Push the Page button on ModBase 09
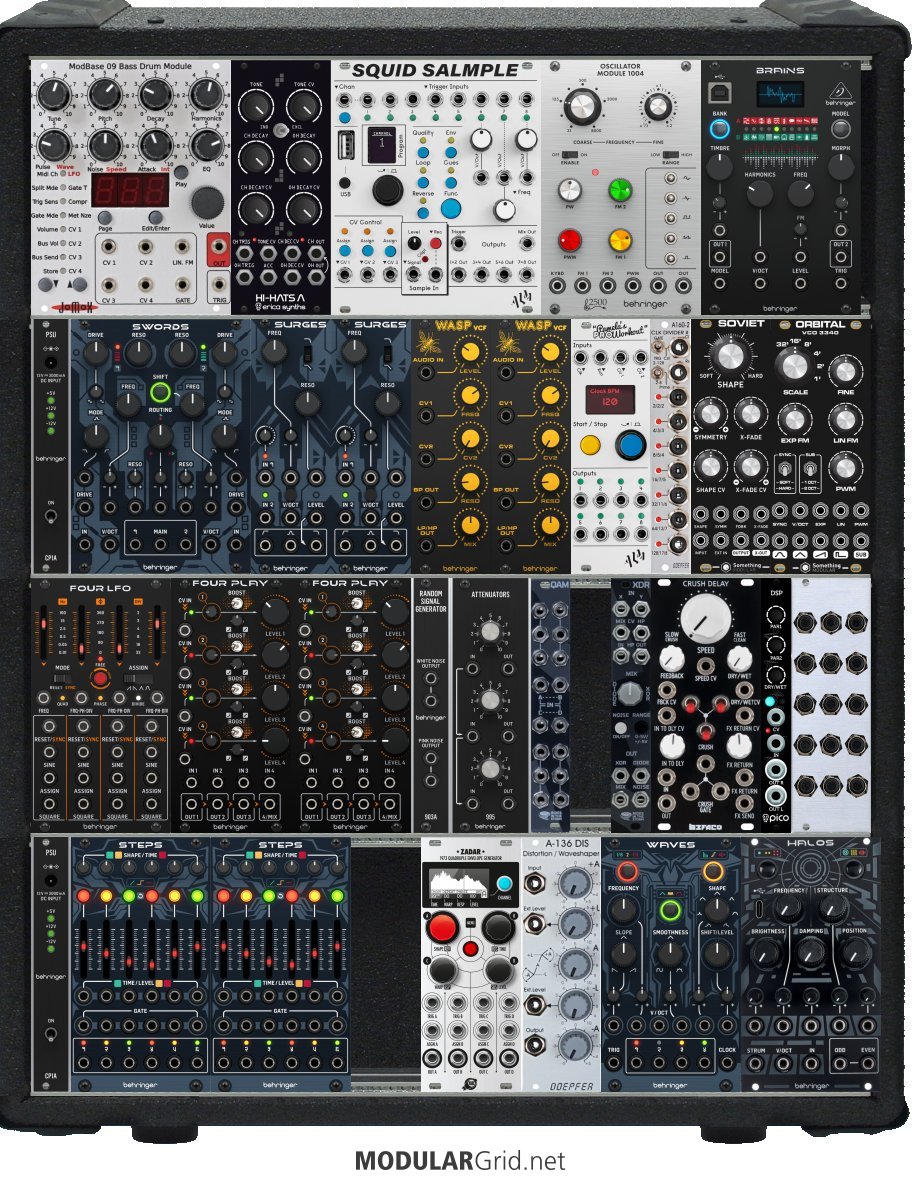This screenshot has width=922, height=1182. [x=105, y=219]
